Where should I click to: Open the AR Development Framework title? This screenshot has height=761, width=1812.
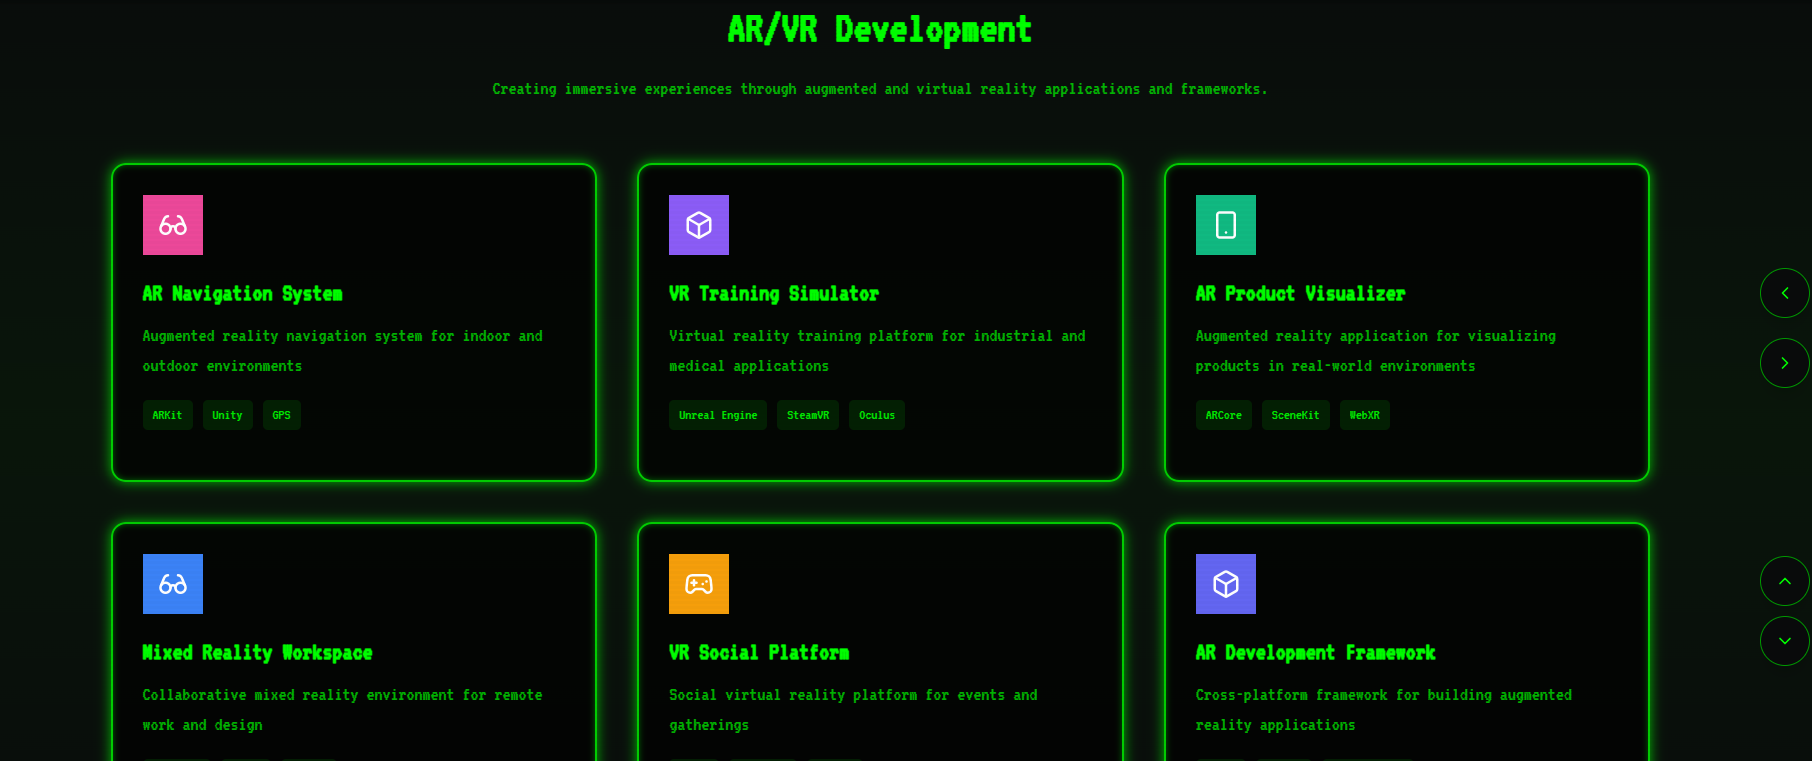click(x=1315, y=653)
